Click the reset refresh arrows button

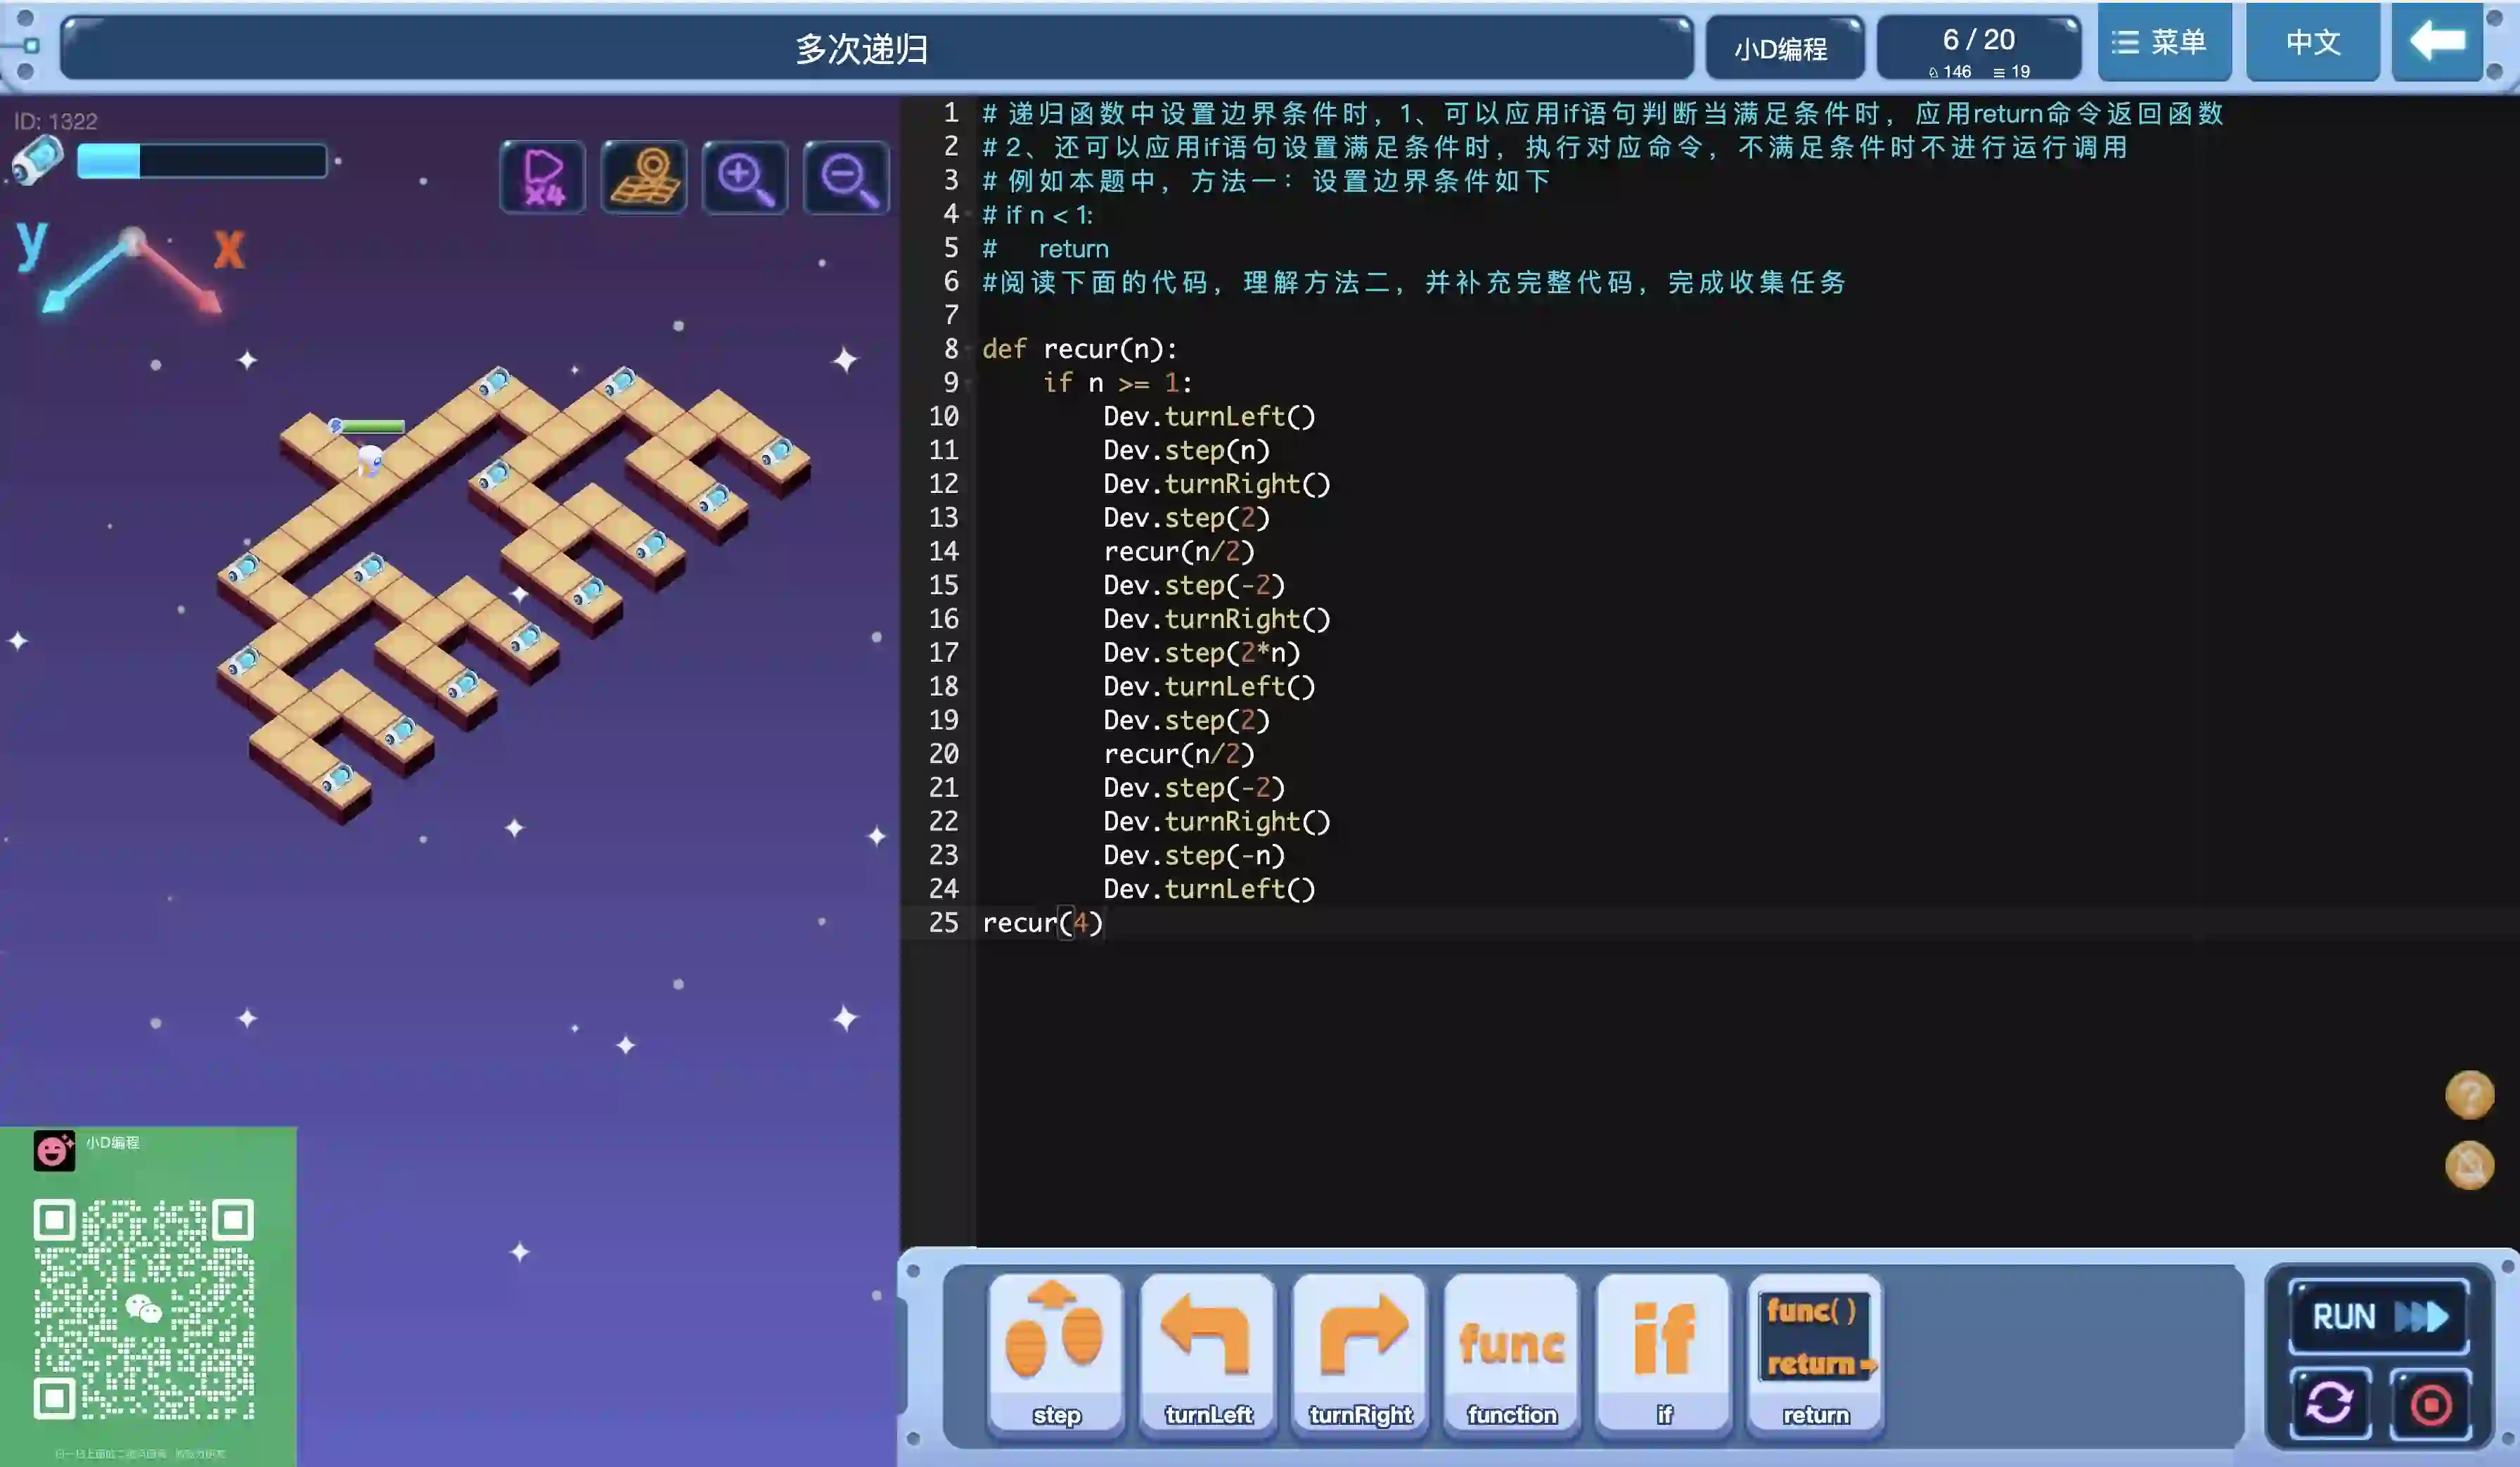tap(2330, 1403)
